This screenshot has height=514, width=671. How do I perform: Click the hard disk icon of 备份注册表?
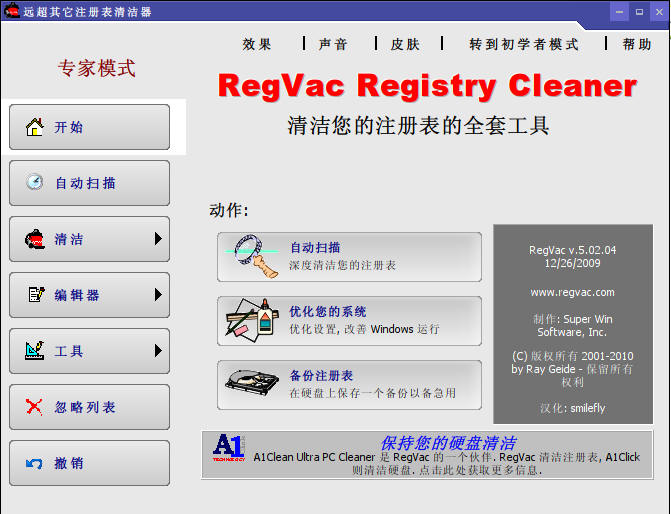click(252, 383)
